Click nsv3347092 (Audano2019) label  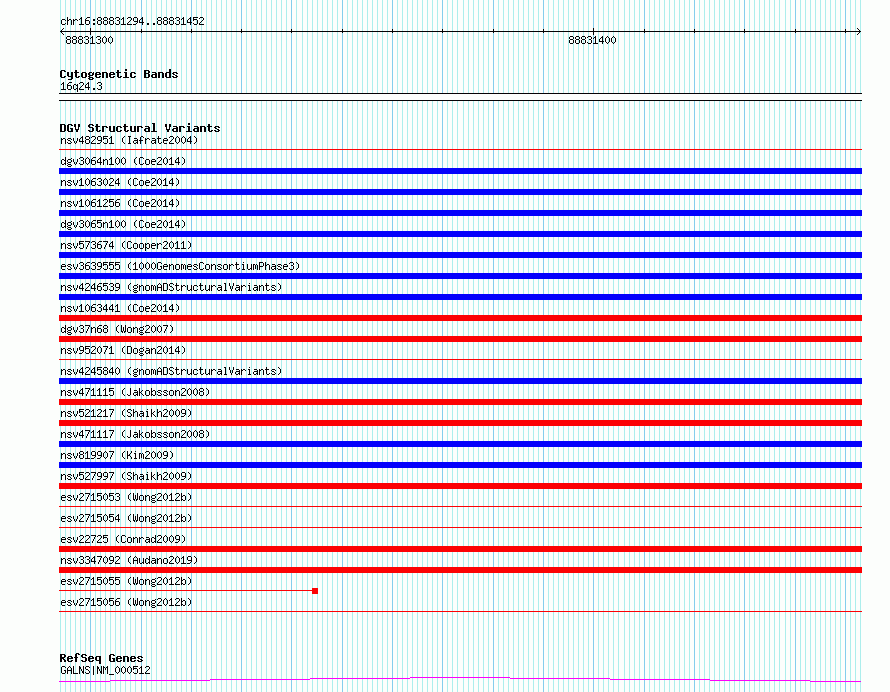(x=129, y=560)
